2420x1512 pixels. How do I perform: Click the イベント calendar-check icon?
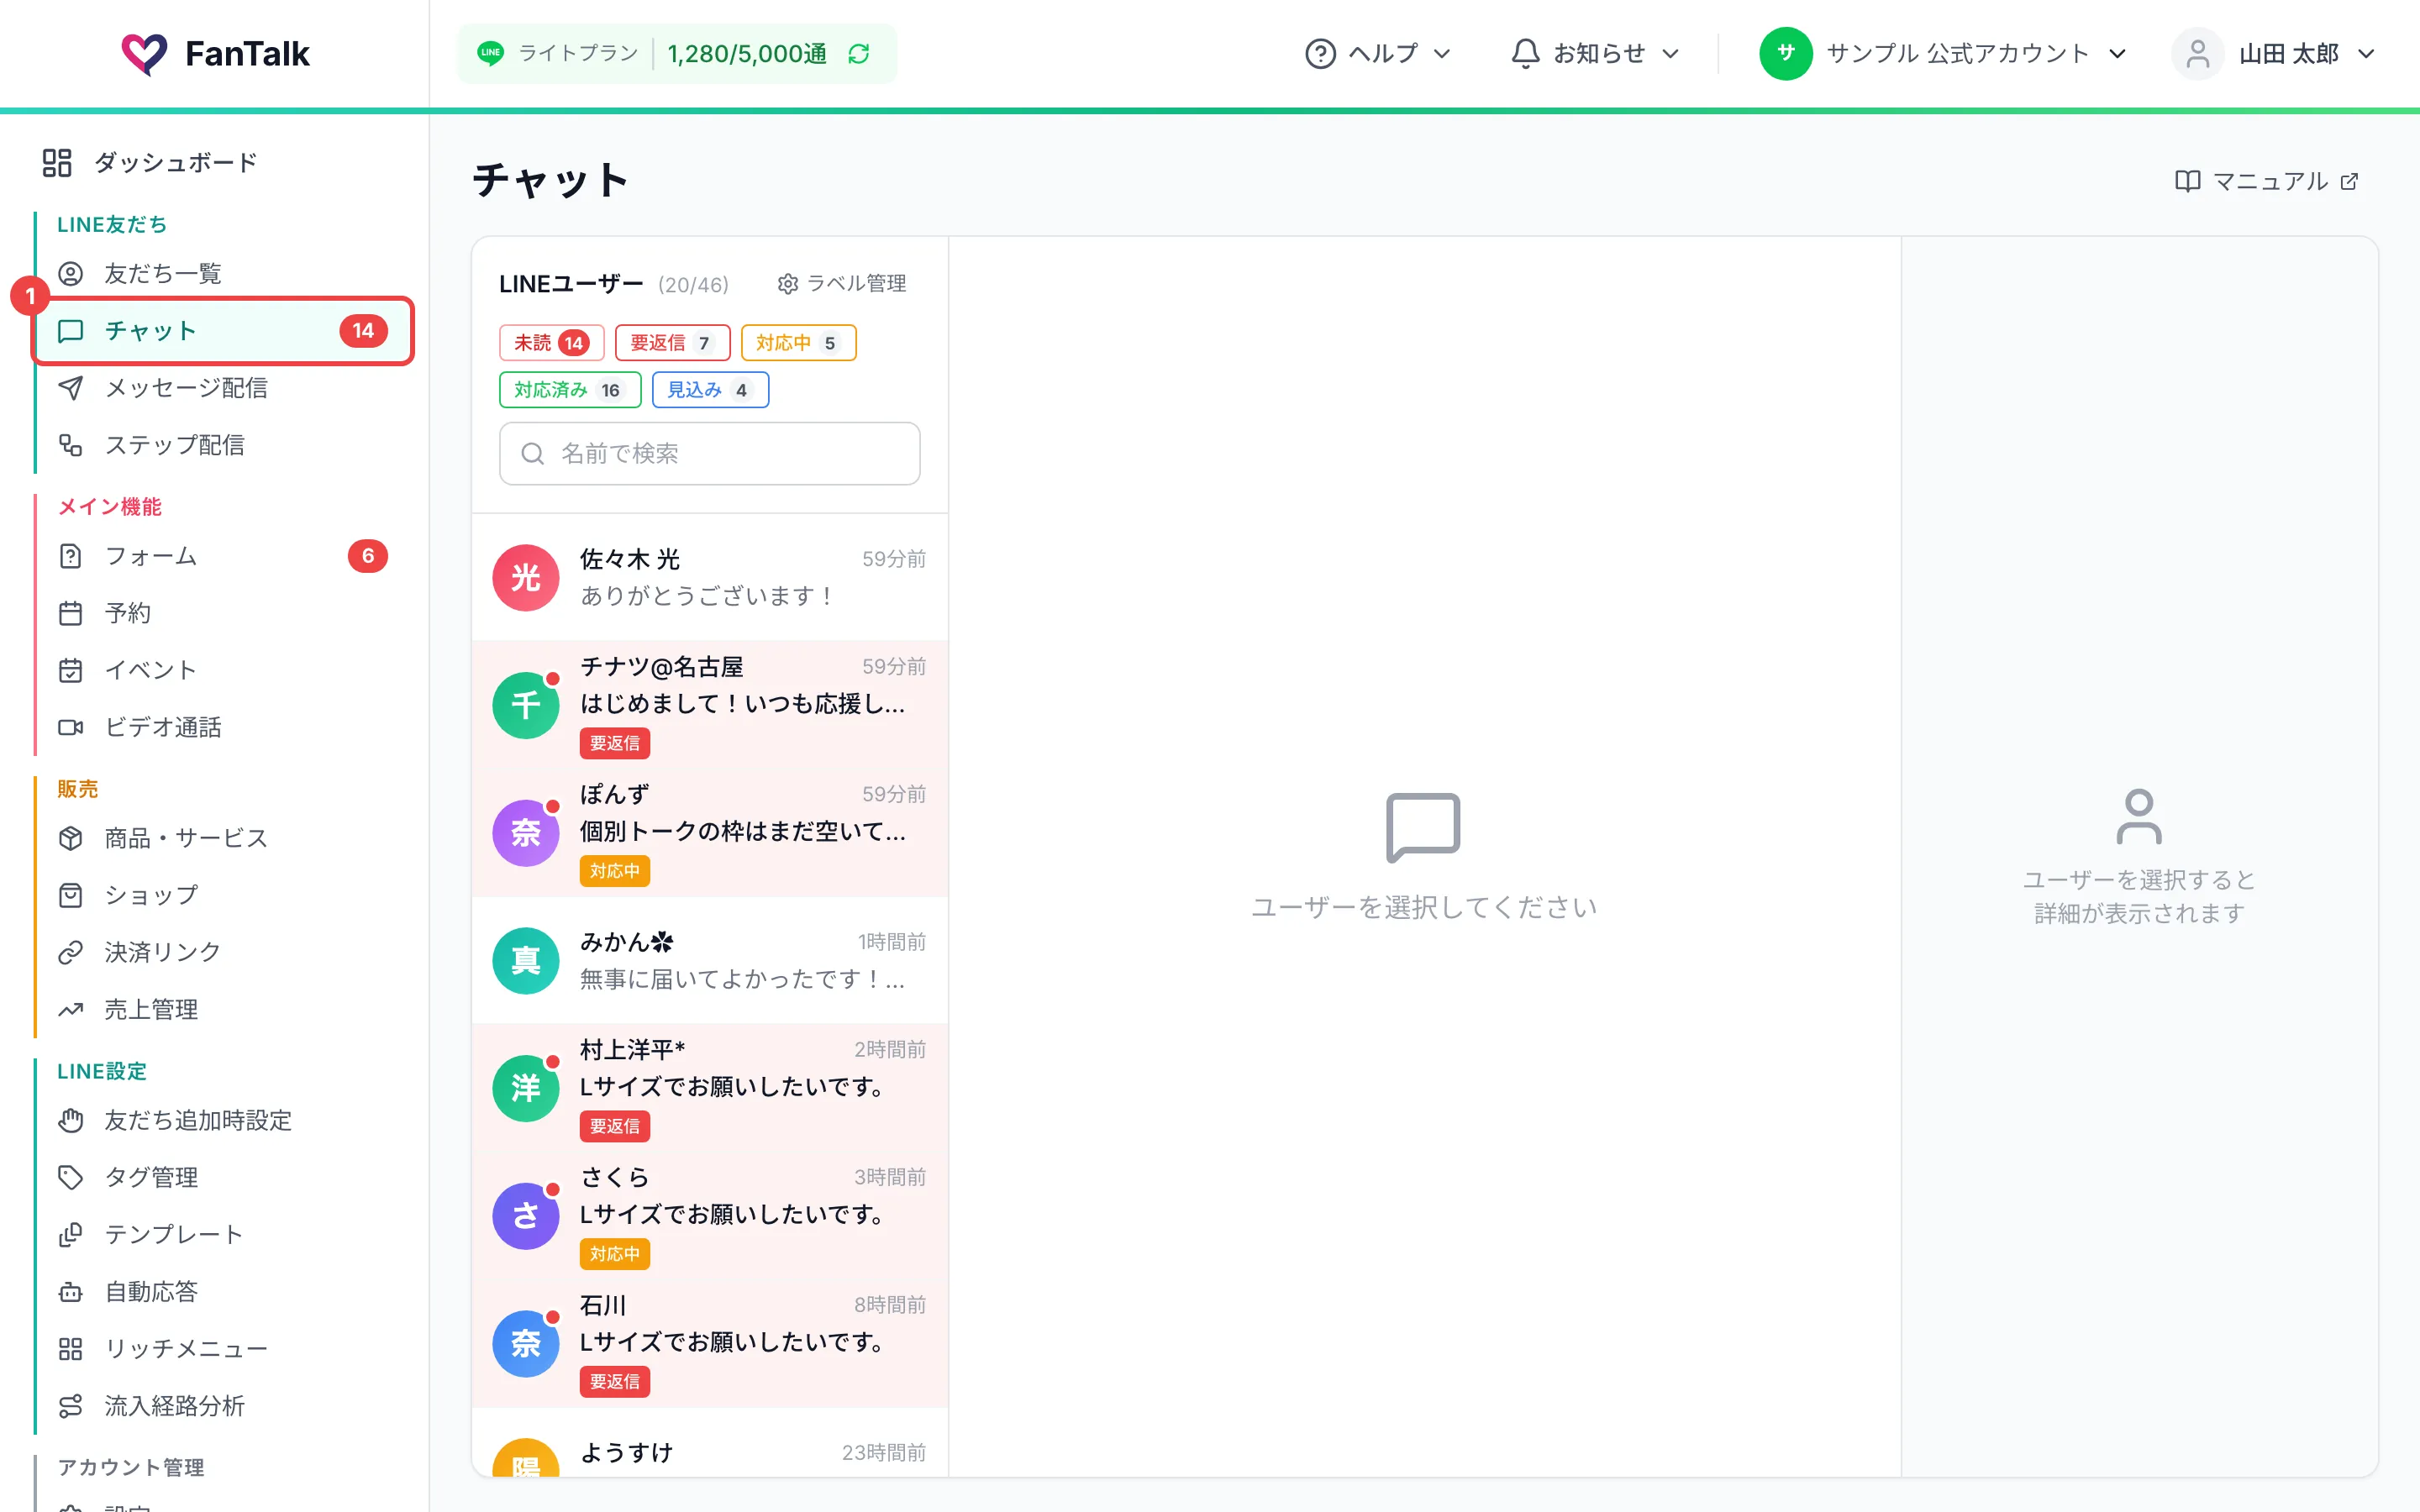[x=70, y=670]
